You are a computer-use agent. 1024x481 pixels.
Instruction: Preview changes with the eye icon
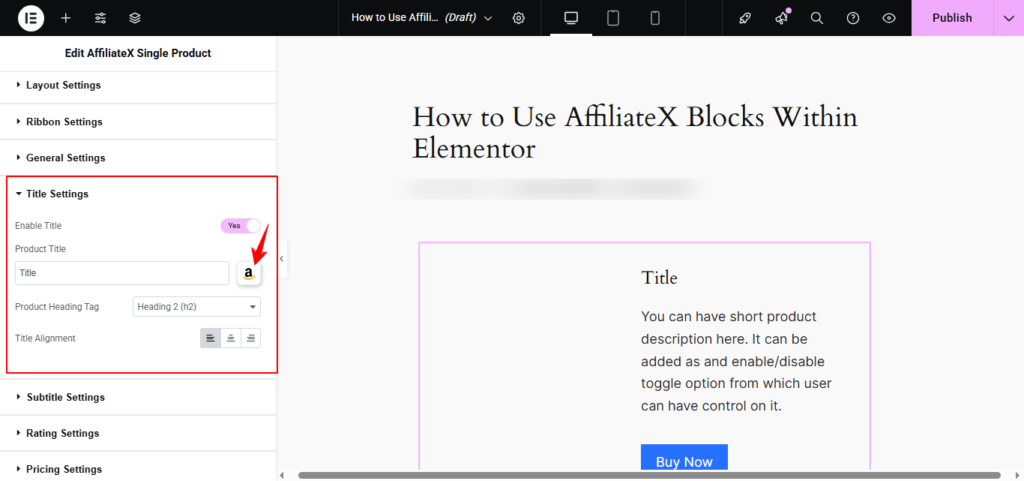click(x=889, y=18)
